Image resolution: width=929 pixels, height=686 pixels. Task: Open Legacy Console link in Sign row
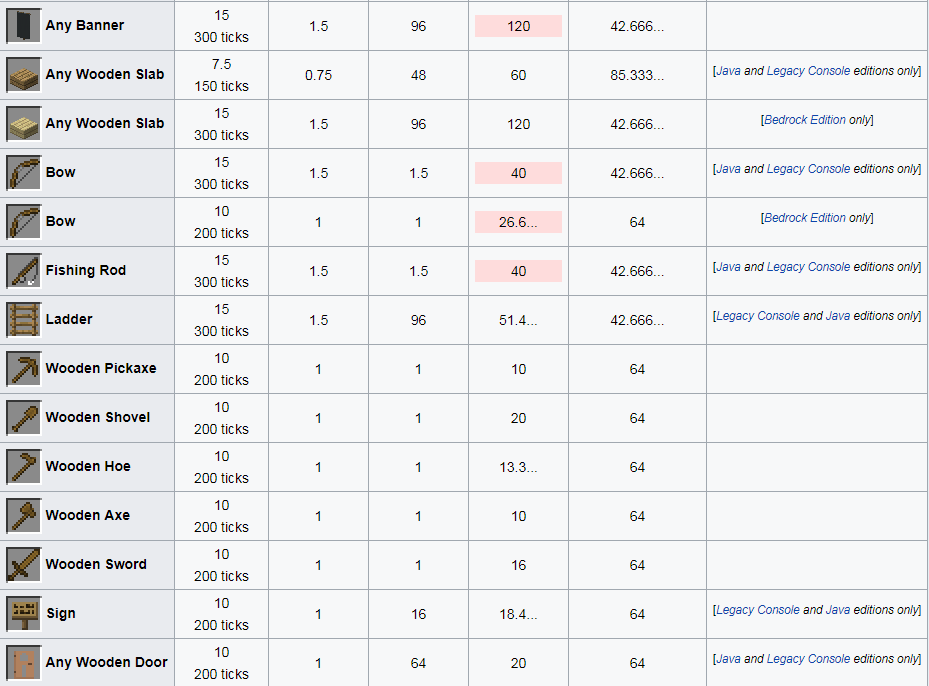pyautogui.click(x=757, y=610)
